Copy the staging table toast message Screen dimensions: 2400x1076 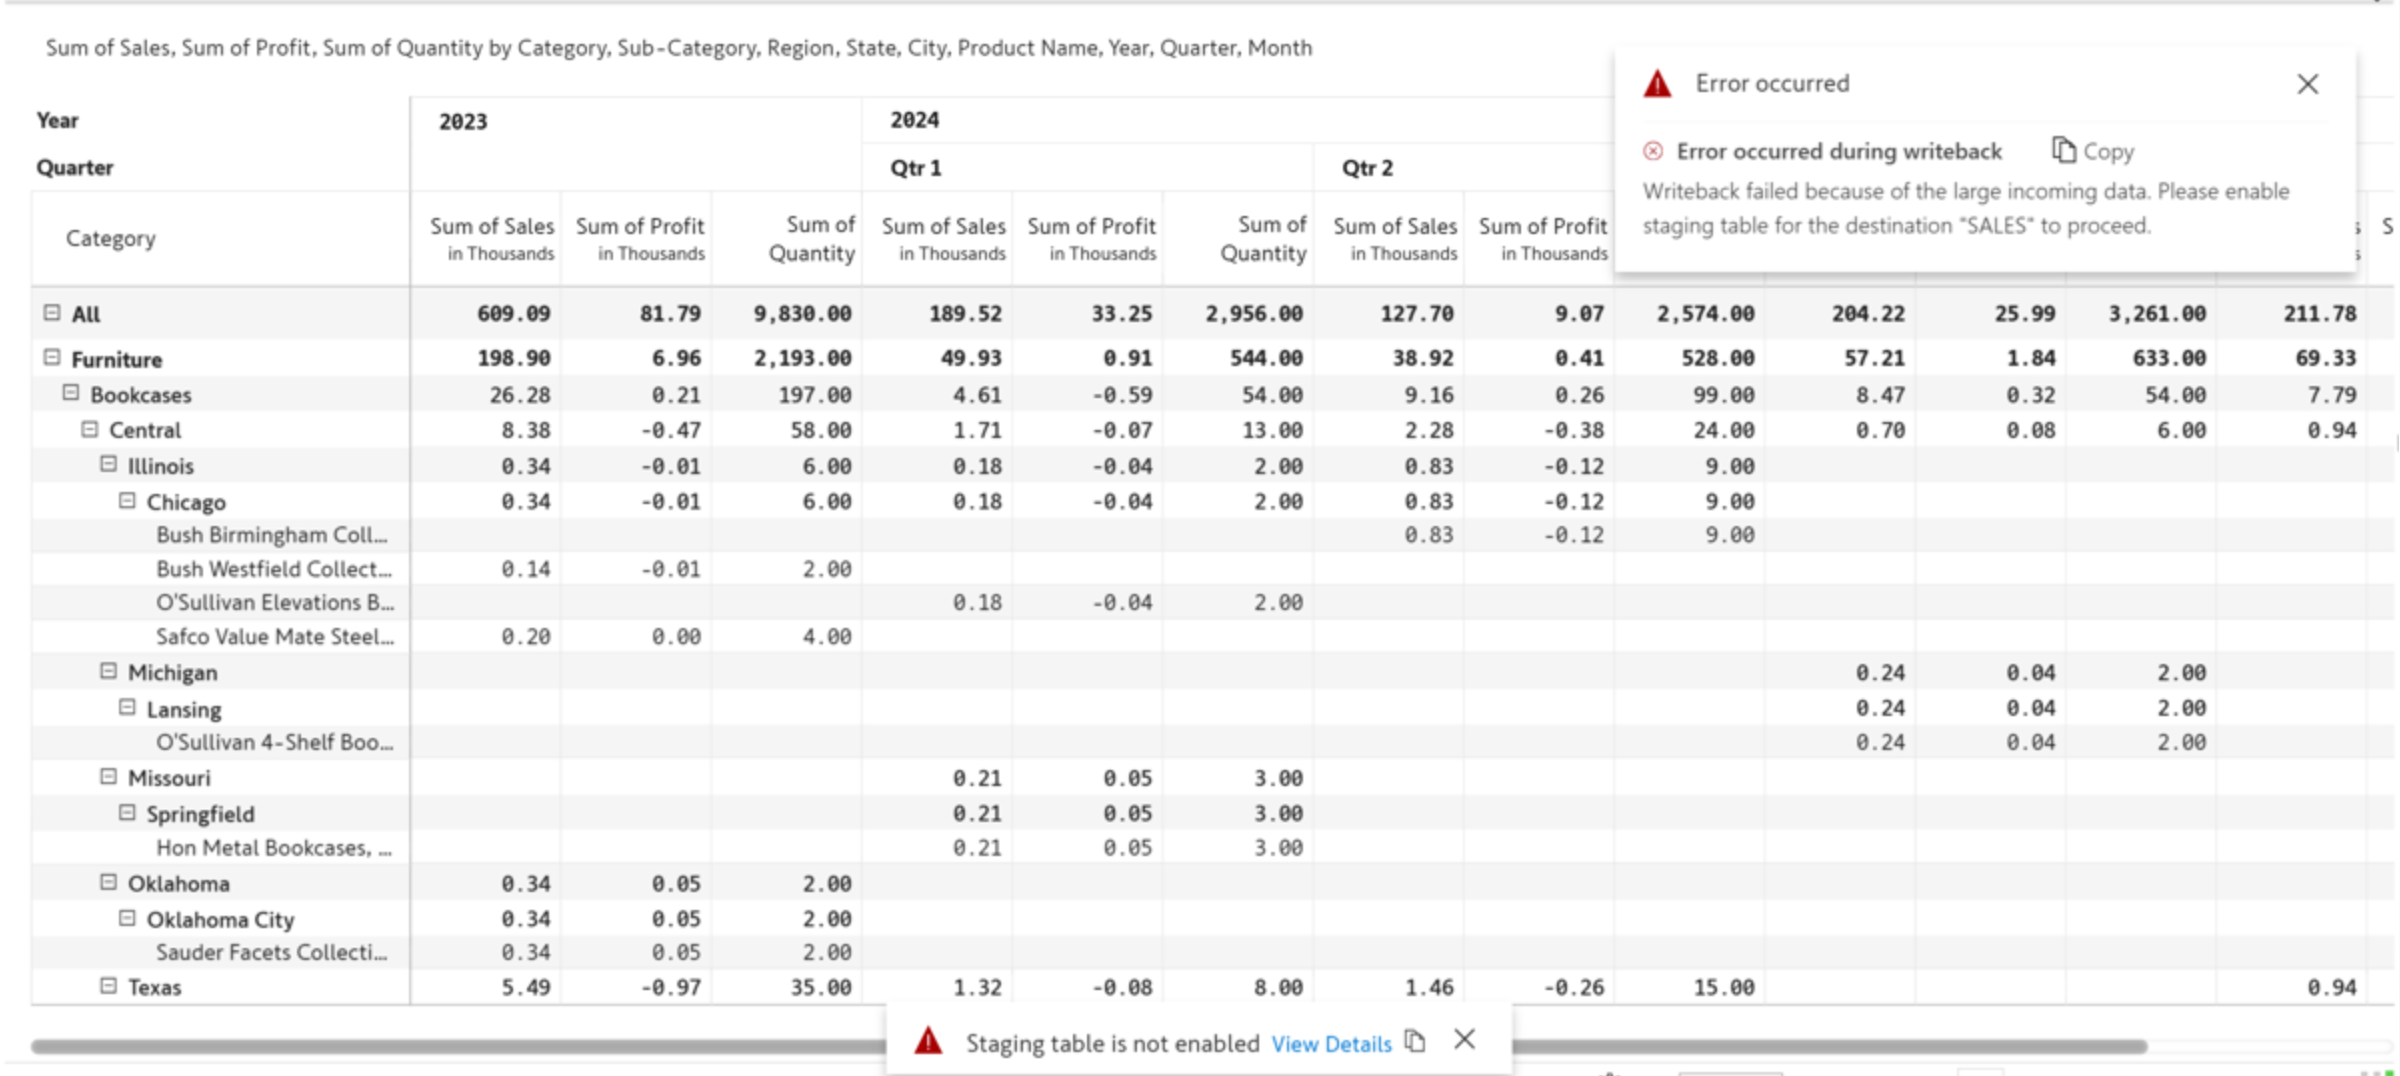[x=1415, y=1041]
